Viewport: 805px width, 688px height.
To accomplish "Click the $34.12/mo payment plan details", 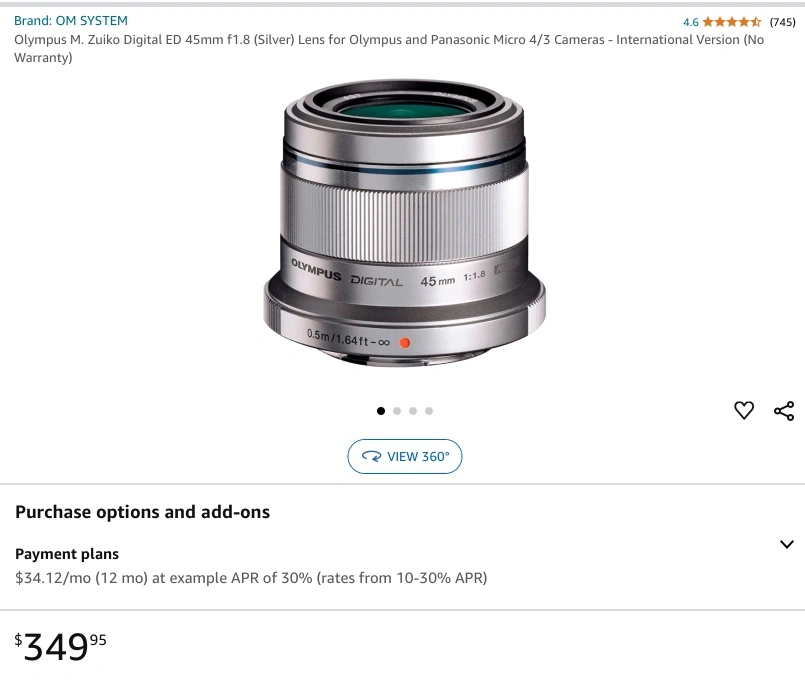I will click(251, 578).
